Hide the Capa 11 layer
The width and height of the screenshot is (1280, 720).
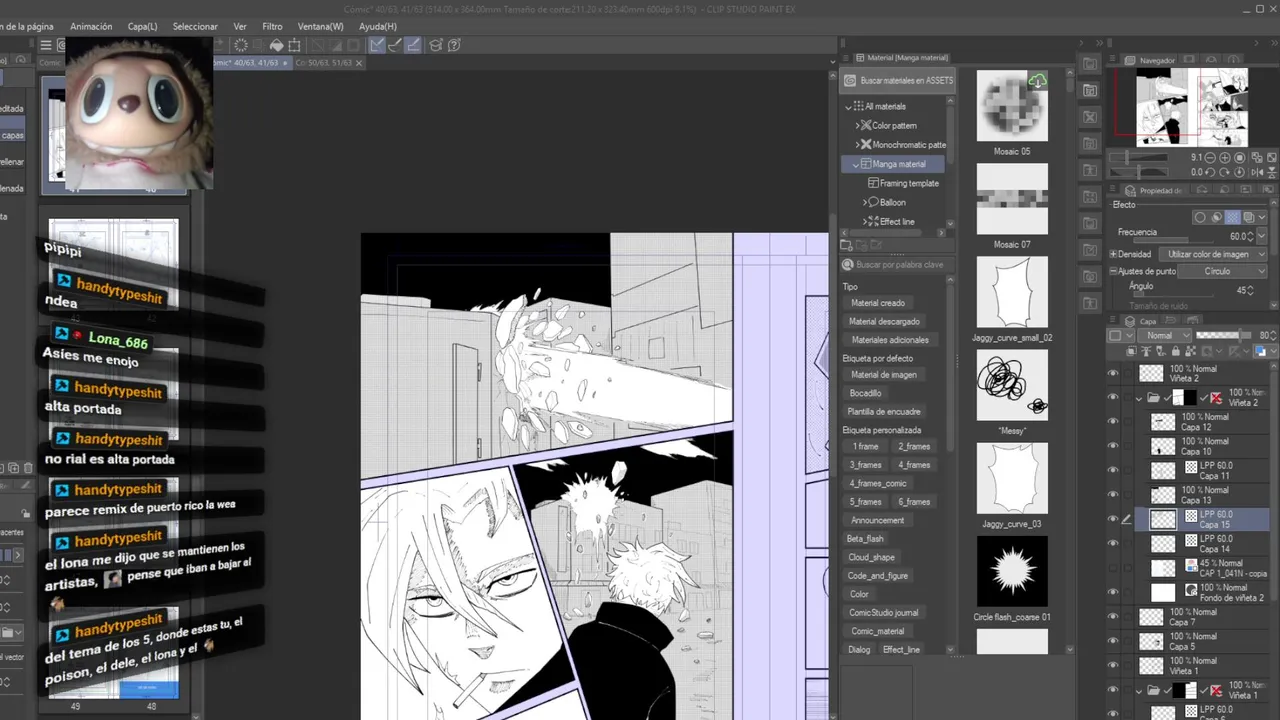tap(1113, 470)
